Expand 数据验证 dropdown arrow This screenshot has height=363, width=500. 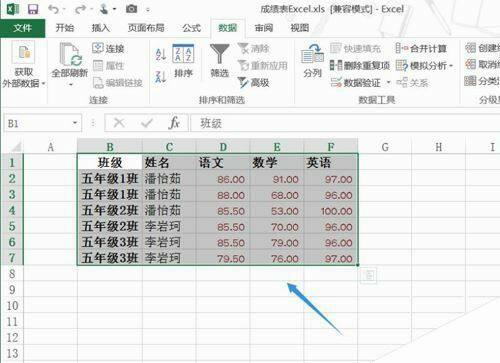pos(388,82)
